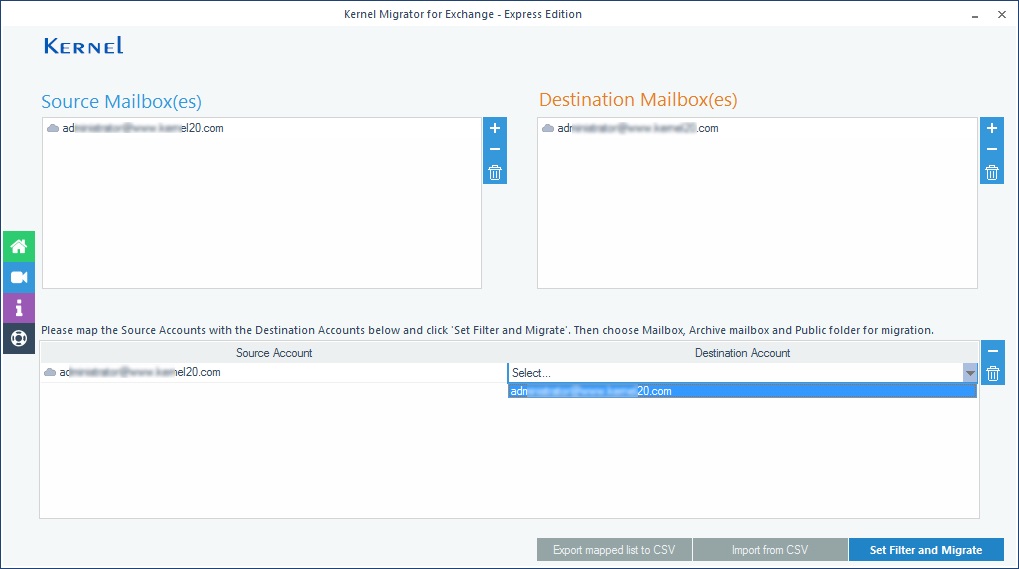Remove mapping row with minus icon
The height and width of the screenshot is (569, 1019).
(x=992, y=351)
